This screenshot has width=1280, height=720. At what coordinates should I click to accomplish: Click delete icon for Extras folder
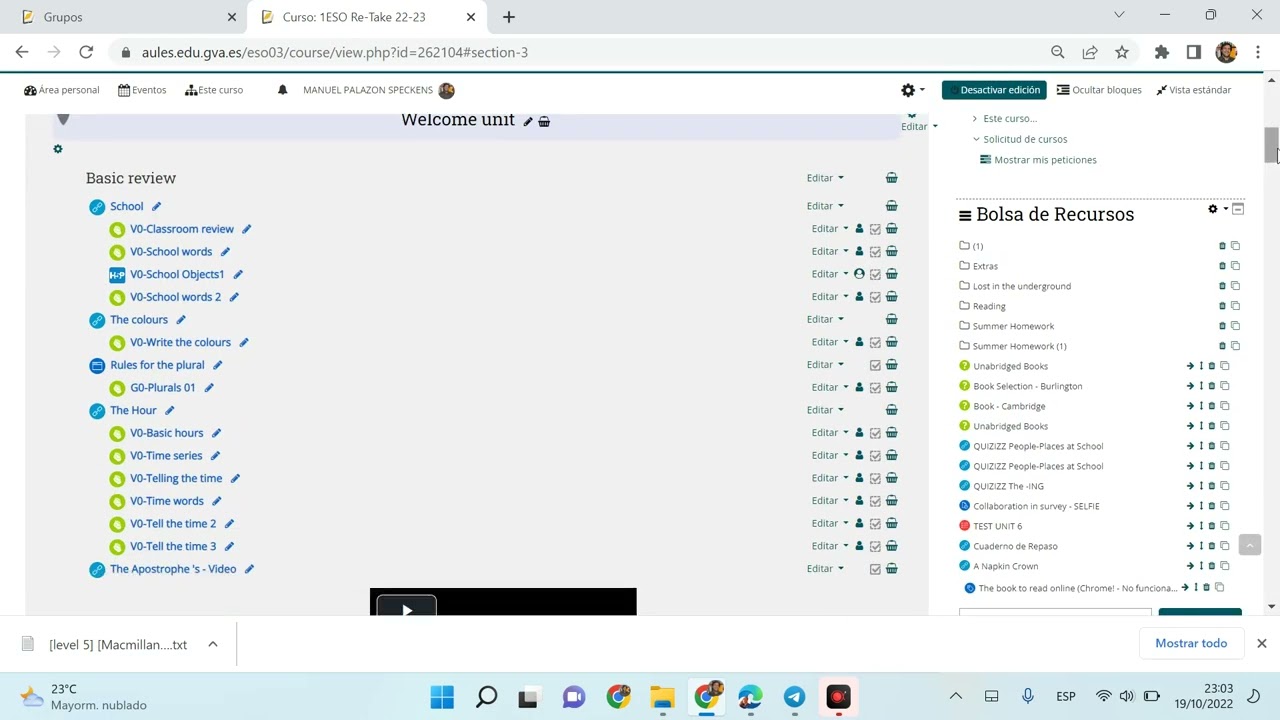coord(1222,266)
